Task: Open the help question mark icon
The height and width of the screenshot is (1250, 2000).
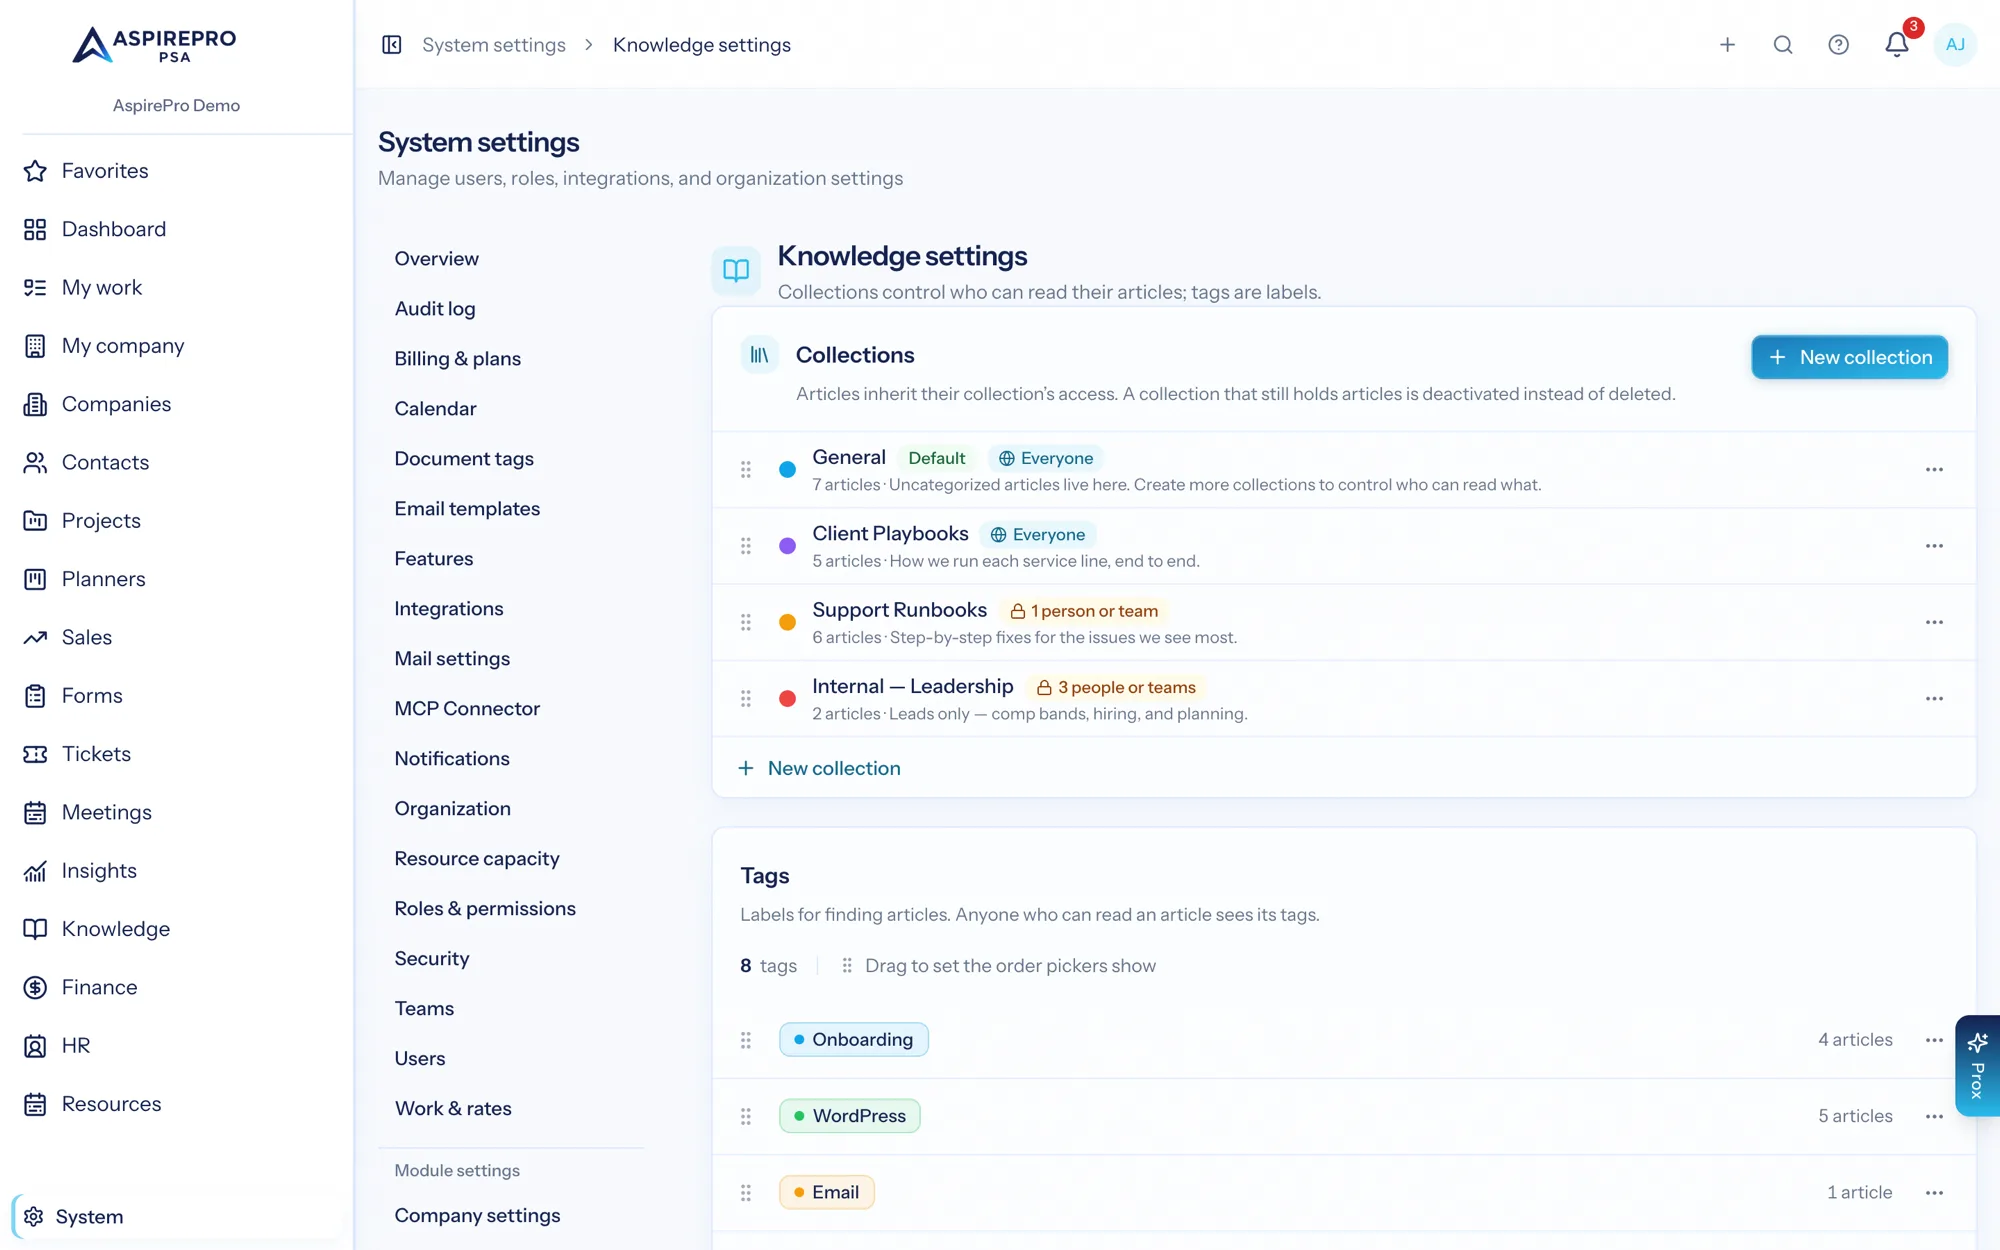Action: tap(1838, 45)
